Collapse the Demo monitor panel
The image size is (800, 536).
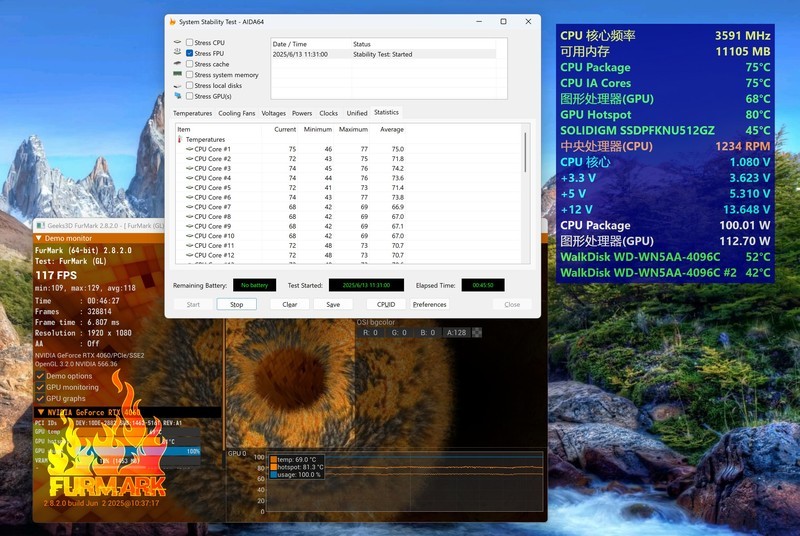[41, 238]
